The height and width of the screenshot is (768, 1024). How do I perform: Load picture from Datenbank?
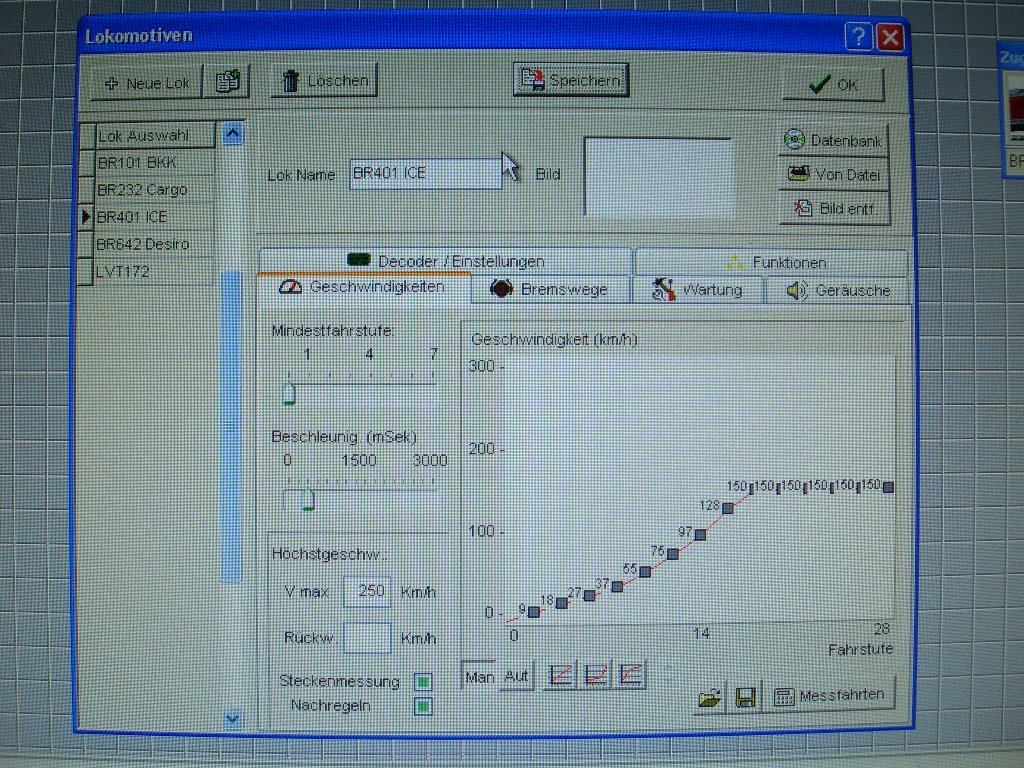pyautogui.click(x=834, y=141)
